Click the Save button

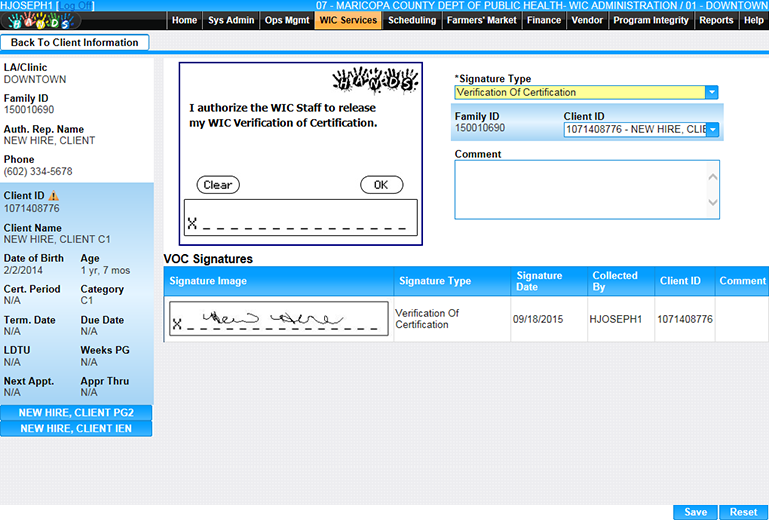coord(695,512)
